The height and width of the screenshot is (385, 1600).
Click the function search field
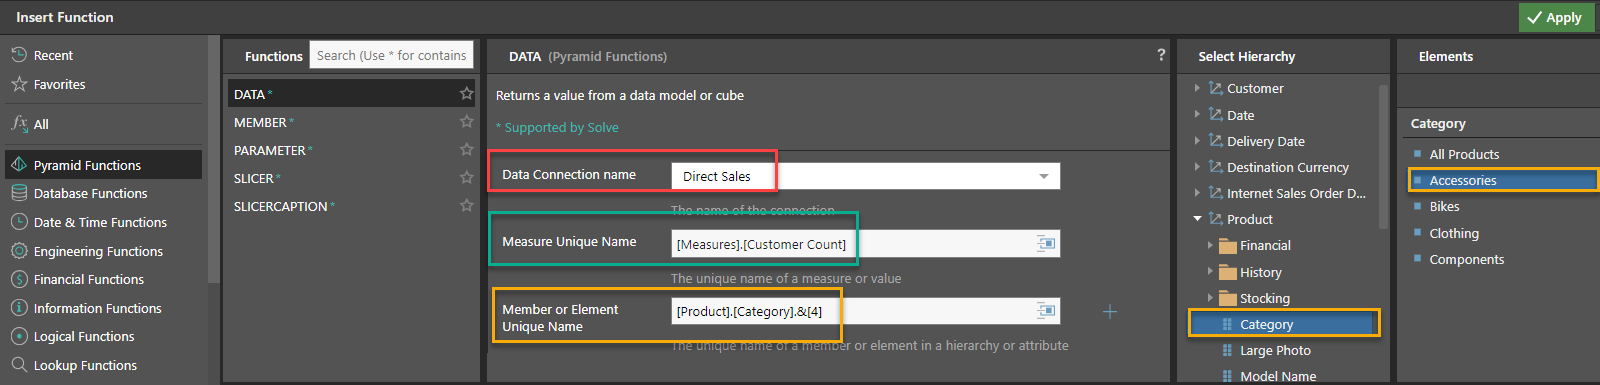(x=392, y=55)
